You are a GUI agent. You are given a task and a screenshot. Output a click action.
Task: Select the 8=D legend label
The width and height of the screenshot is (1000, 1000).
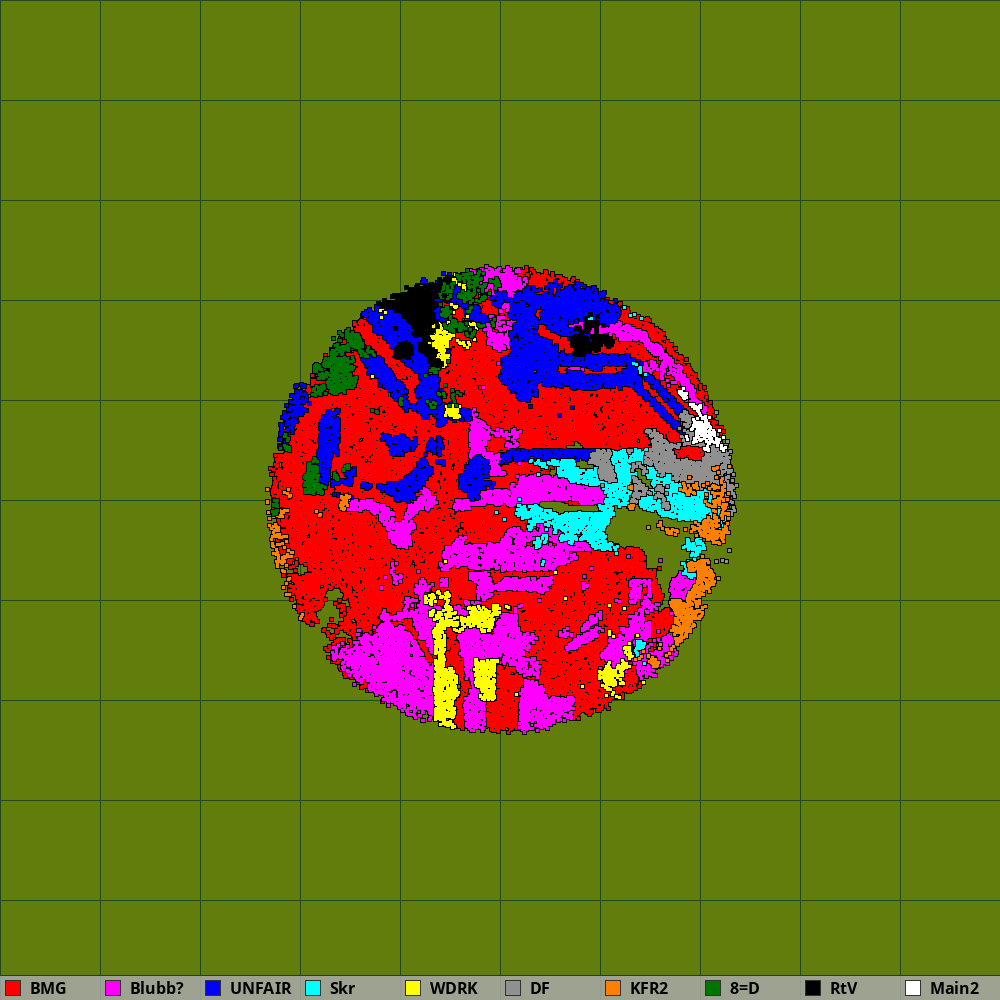click(744, 988)
